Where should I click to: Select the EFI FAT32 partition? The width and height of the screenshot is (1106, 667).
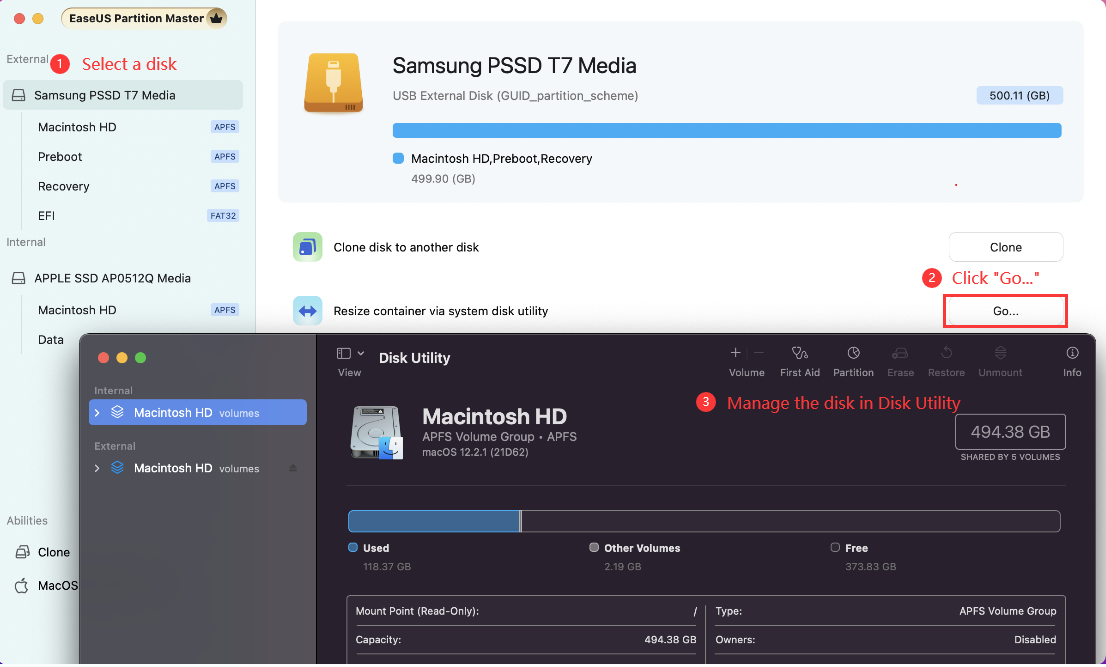pos(47,215)
